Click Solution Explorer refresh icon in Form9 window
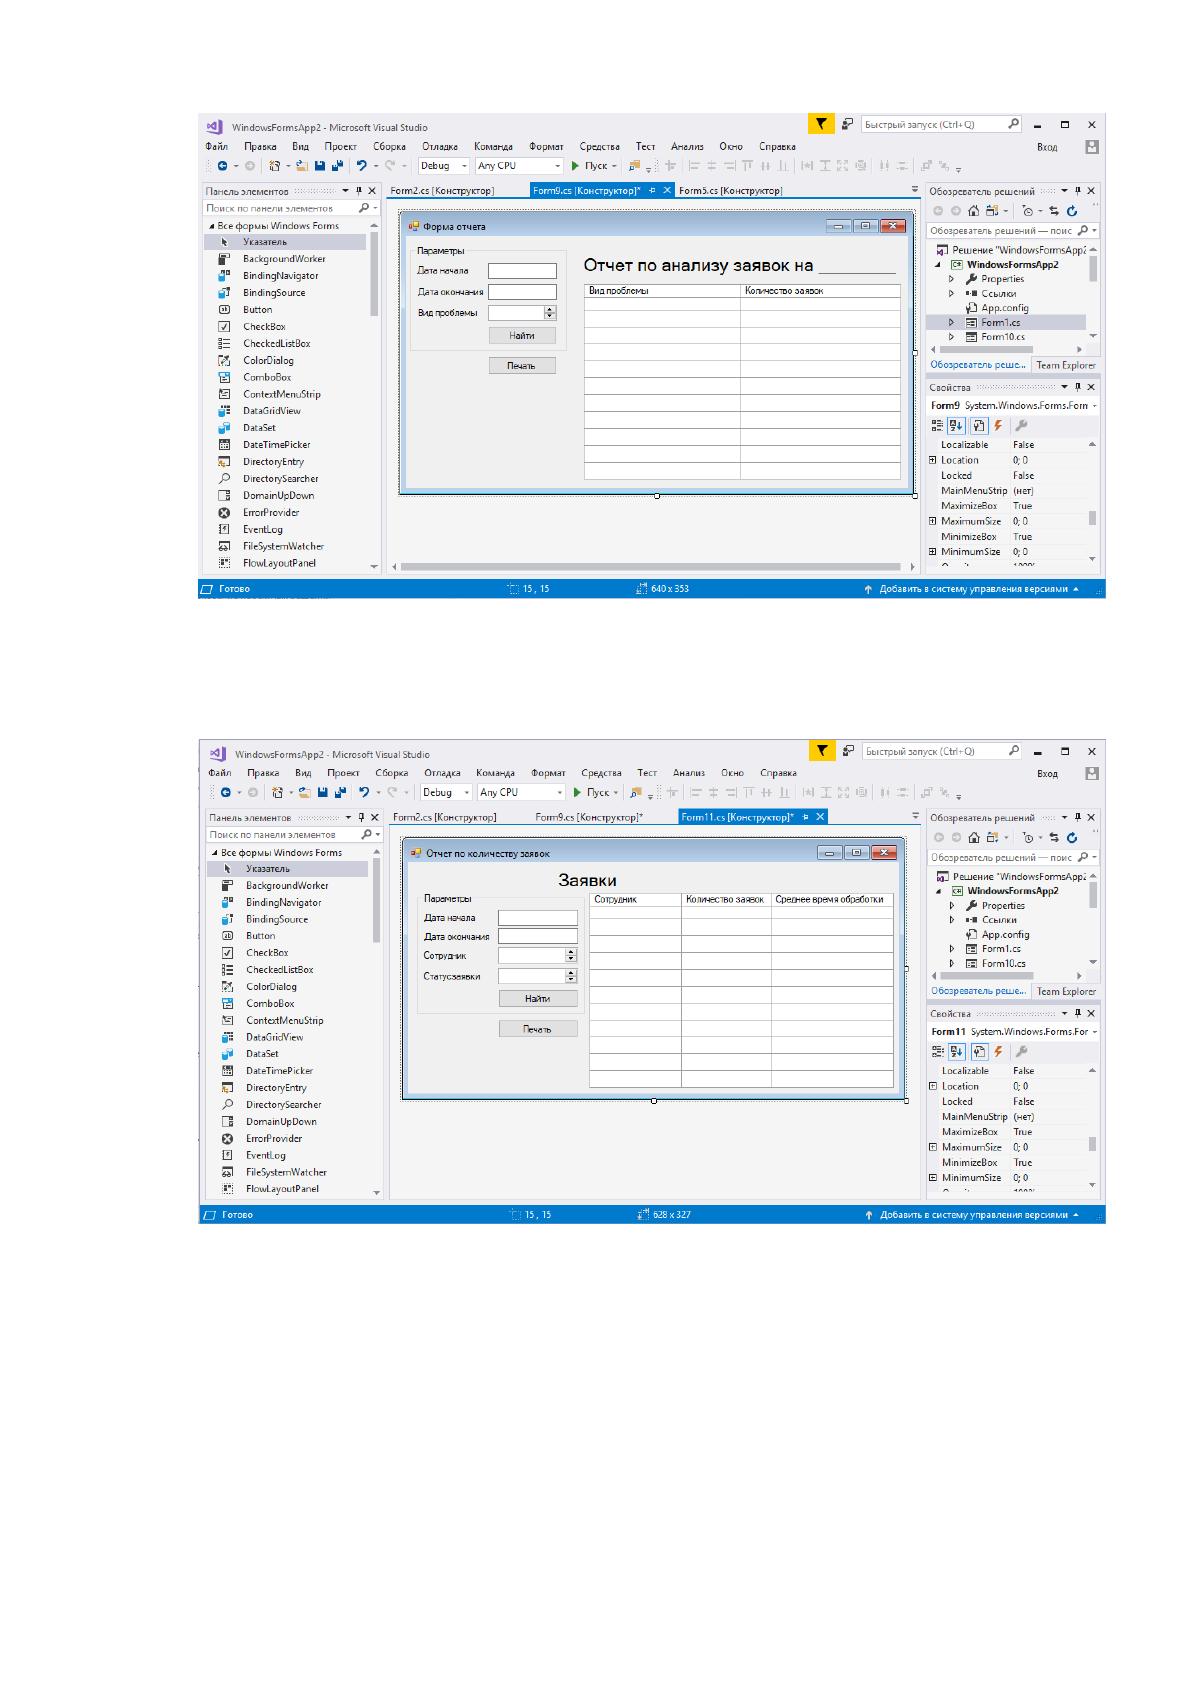The image size is (1191, 1684). (1072, 210)
